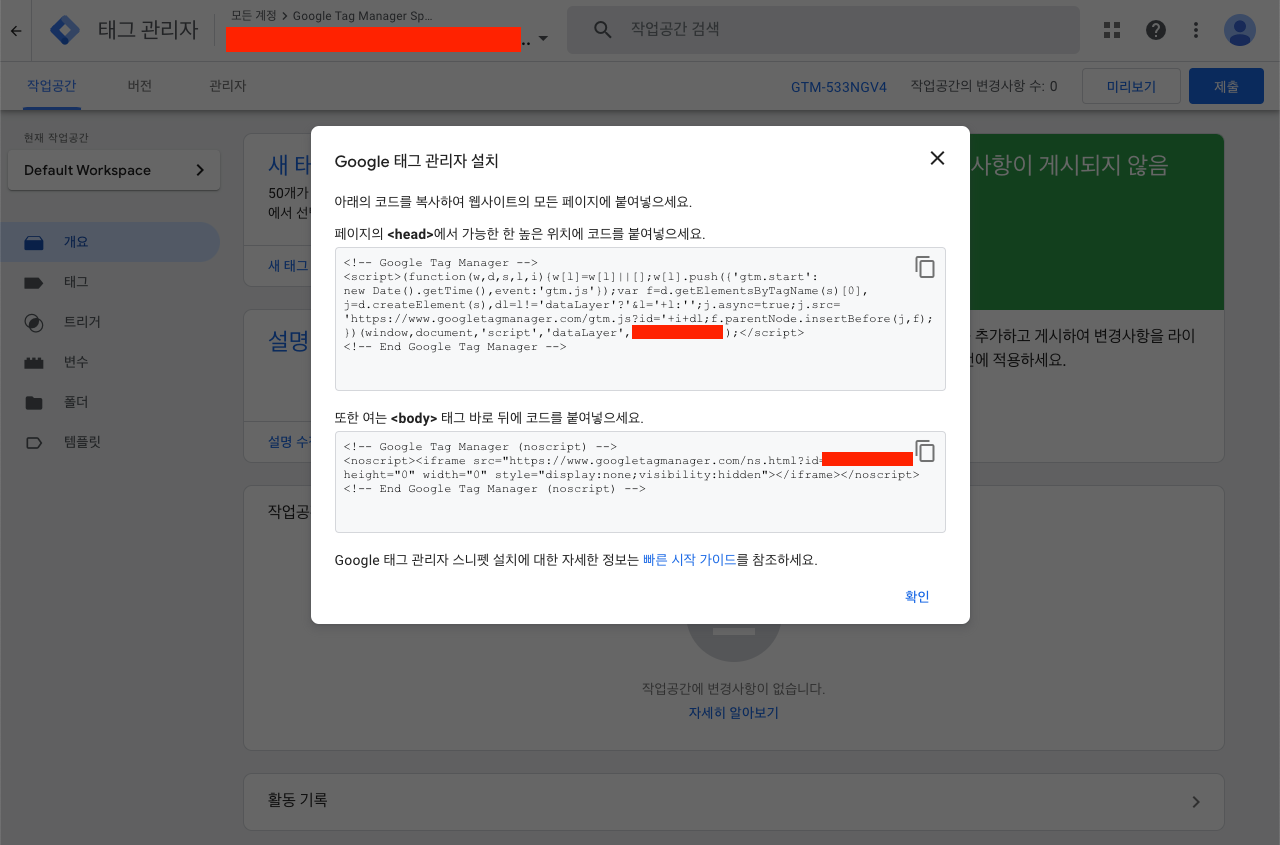Close the Google Tag Manager install dialog
The height and width of the screenshot is (845, 1280).
[937, 158]
